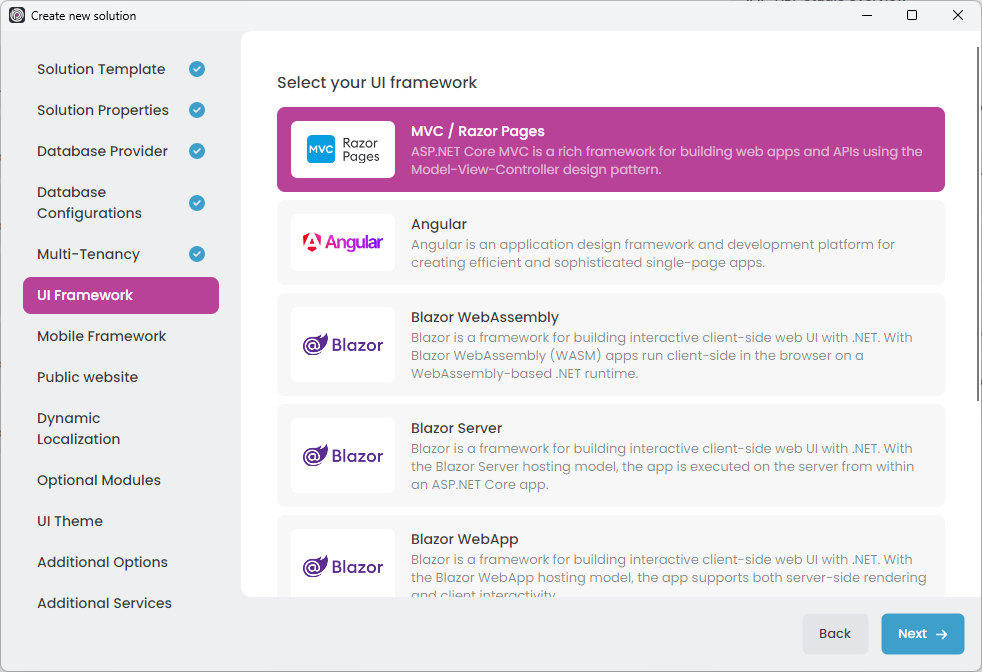Maximize the Create new solution window
Viewport: 982px width, 672px height.
912,15
